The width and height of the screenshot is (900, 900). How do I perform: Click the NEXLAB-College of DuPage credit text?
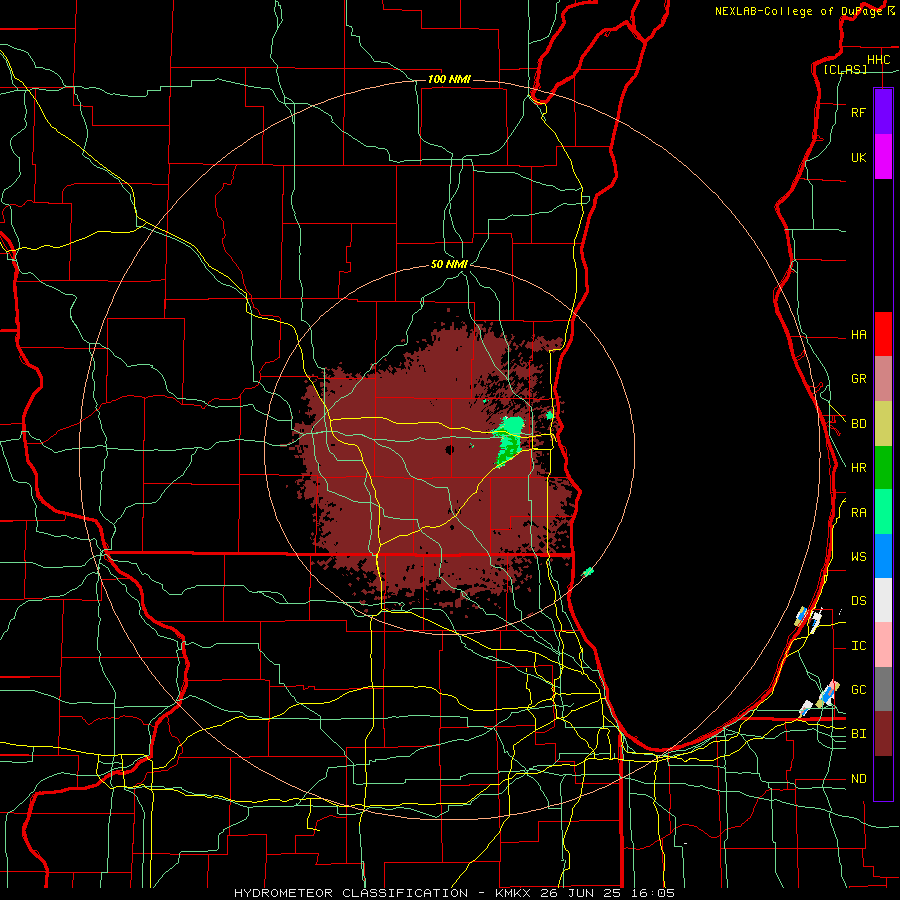pyautogui.click(x=798, y=11)
